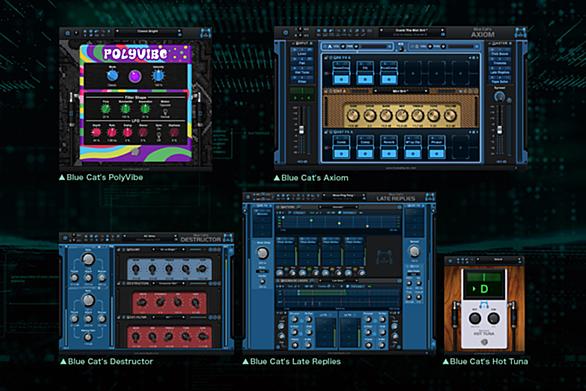
Task: Click the Blue Cat logo icon in Late Replies header
Action: point(430,197)
